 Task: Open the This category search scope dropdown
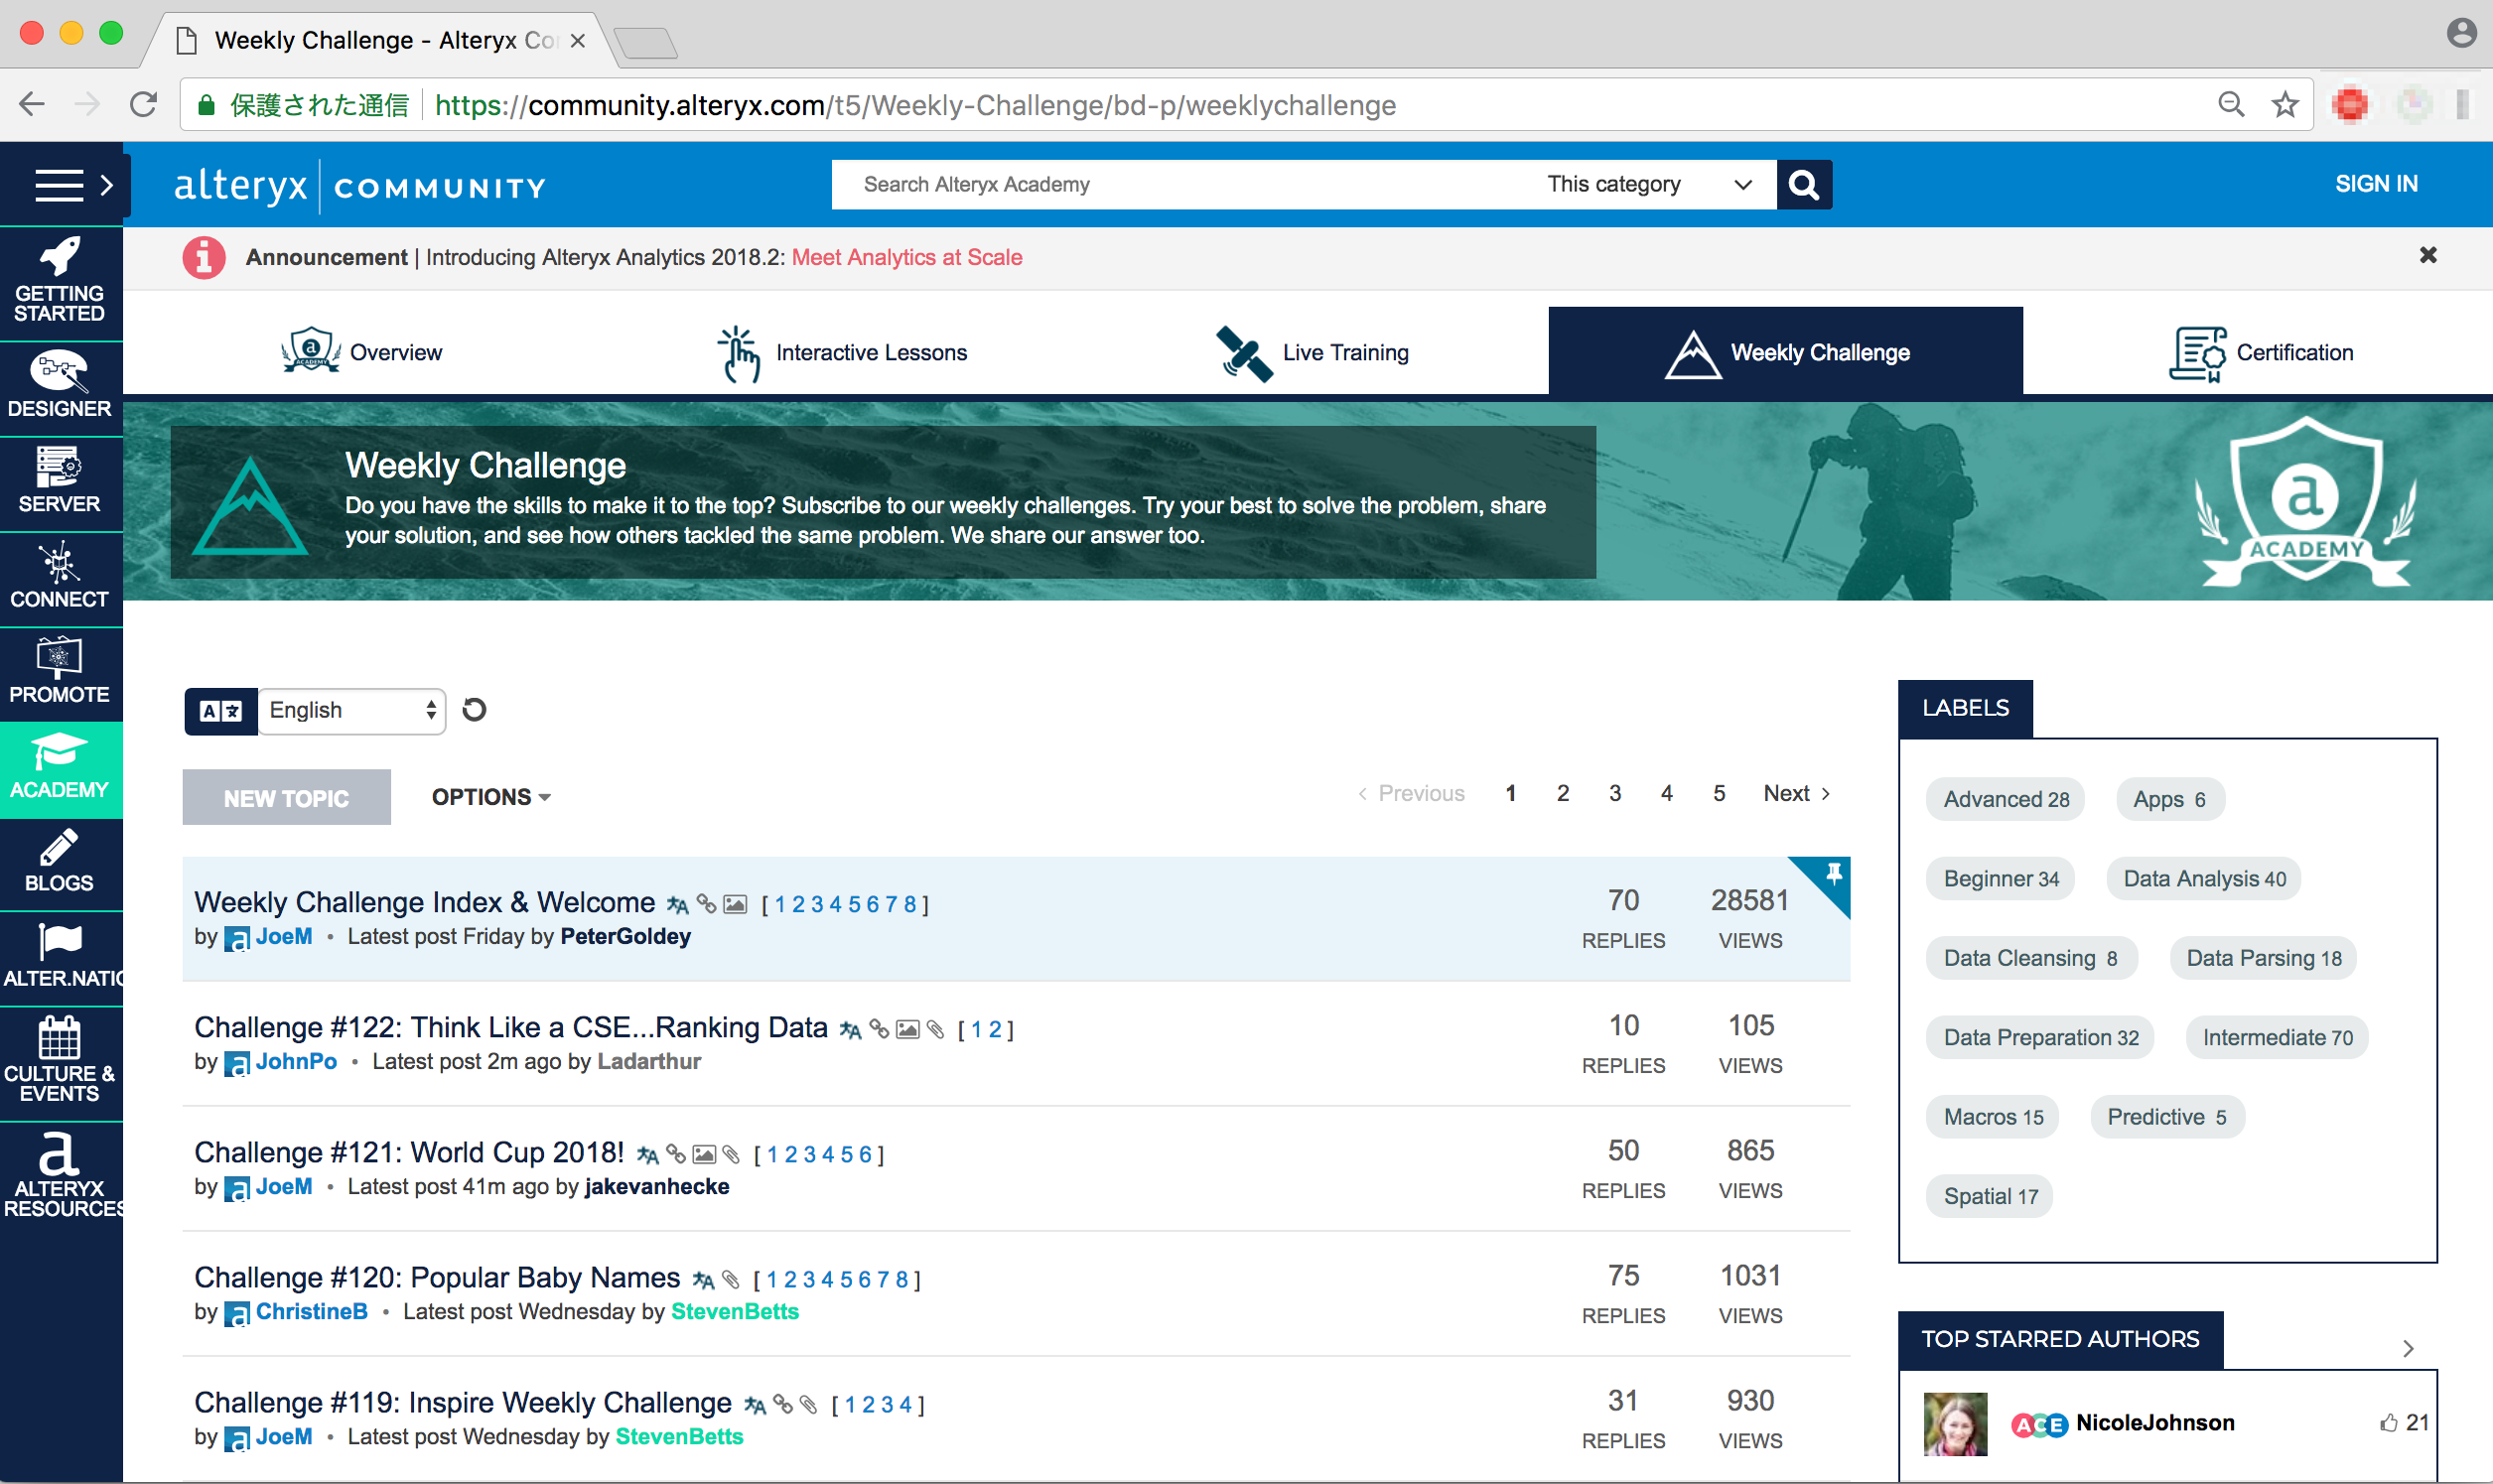click(1650, 185)
